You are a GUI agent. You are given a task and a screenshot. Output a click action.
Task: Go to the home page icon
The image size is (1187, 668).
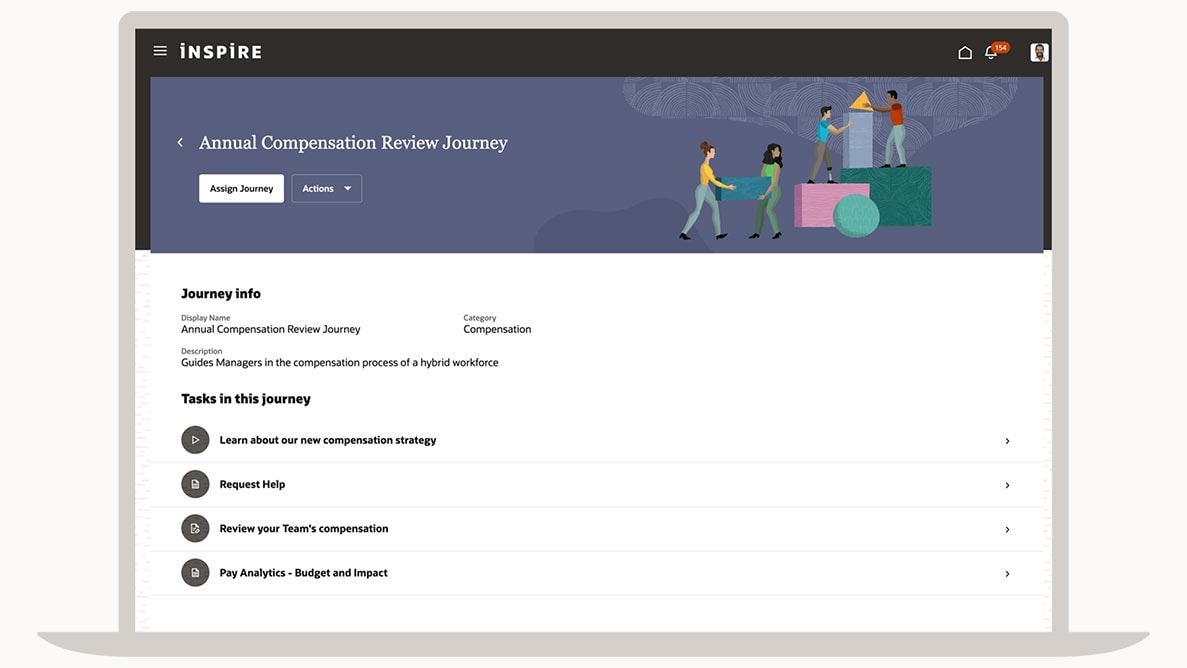click(965, 52)
